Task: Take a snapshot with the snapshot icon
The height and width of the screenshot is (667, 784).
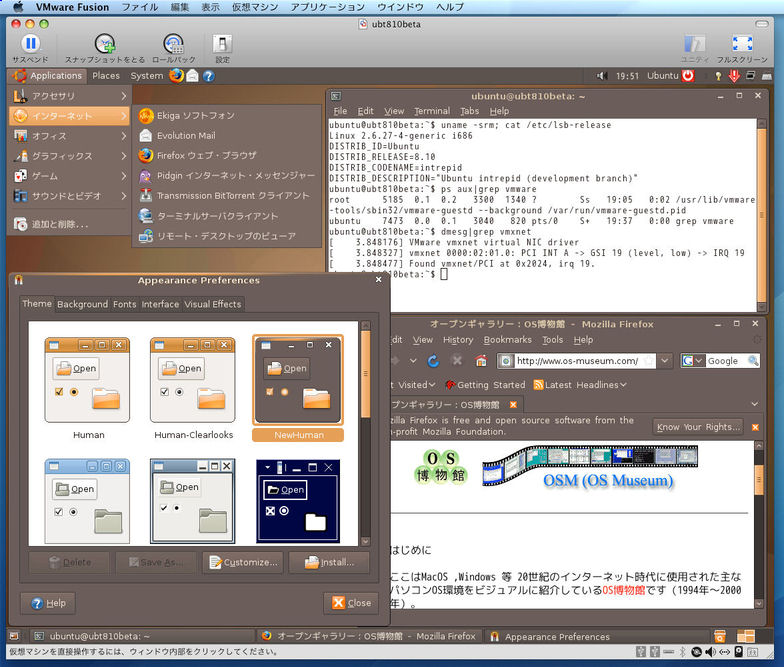Action: pyautogui.click(x=105, y=44)
